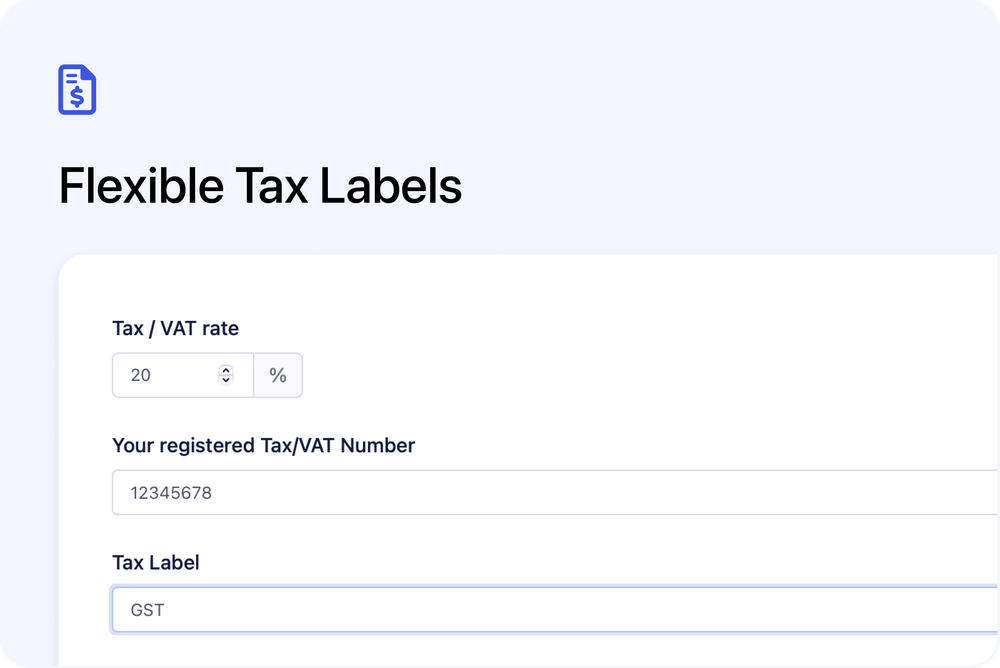Click the Your registered Tax/VAT Number label
The image size is (1000, 668).
pos(263,445)
